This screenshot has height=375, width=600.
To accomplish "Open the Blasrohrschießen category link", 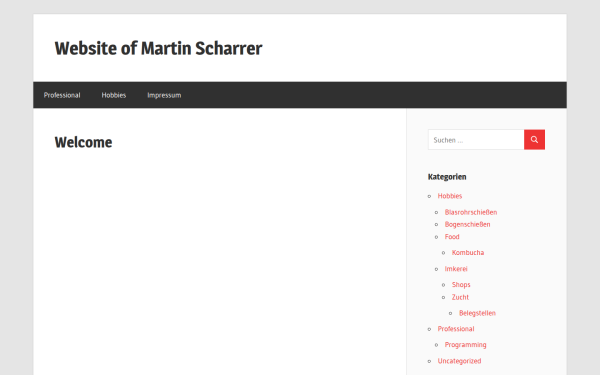I will point(471,212).
